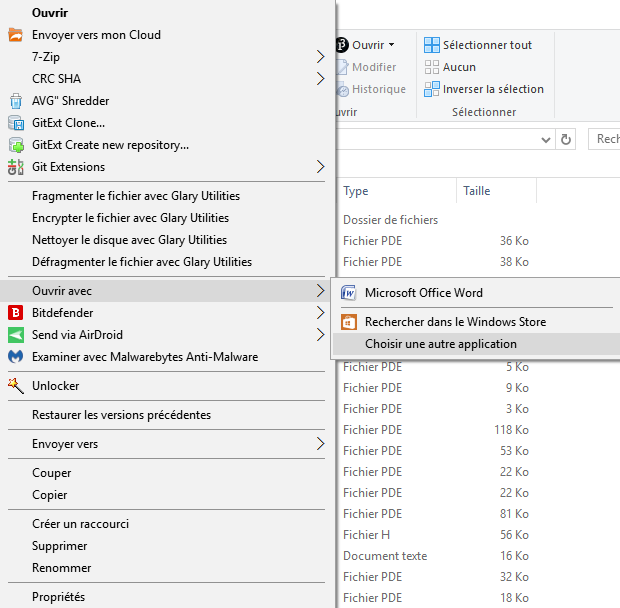Click the Unlocker magic wand icon

pyautogui.click(x=16, y=386)
